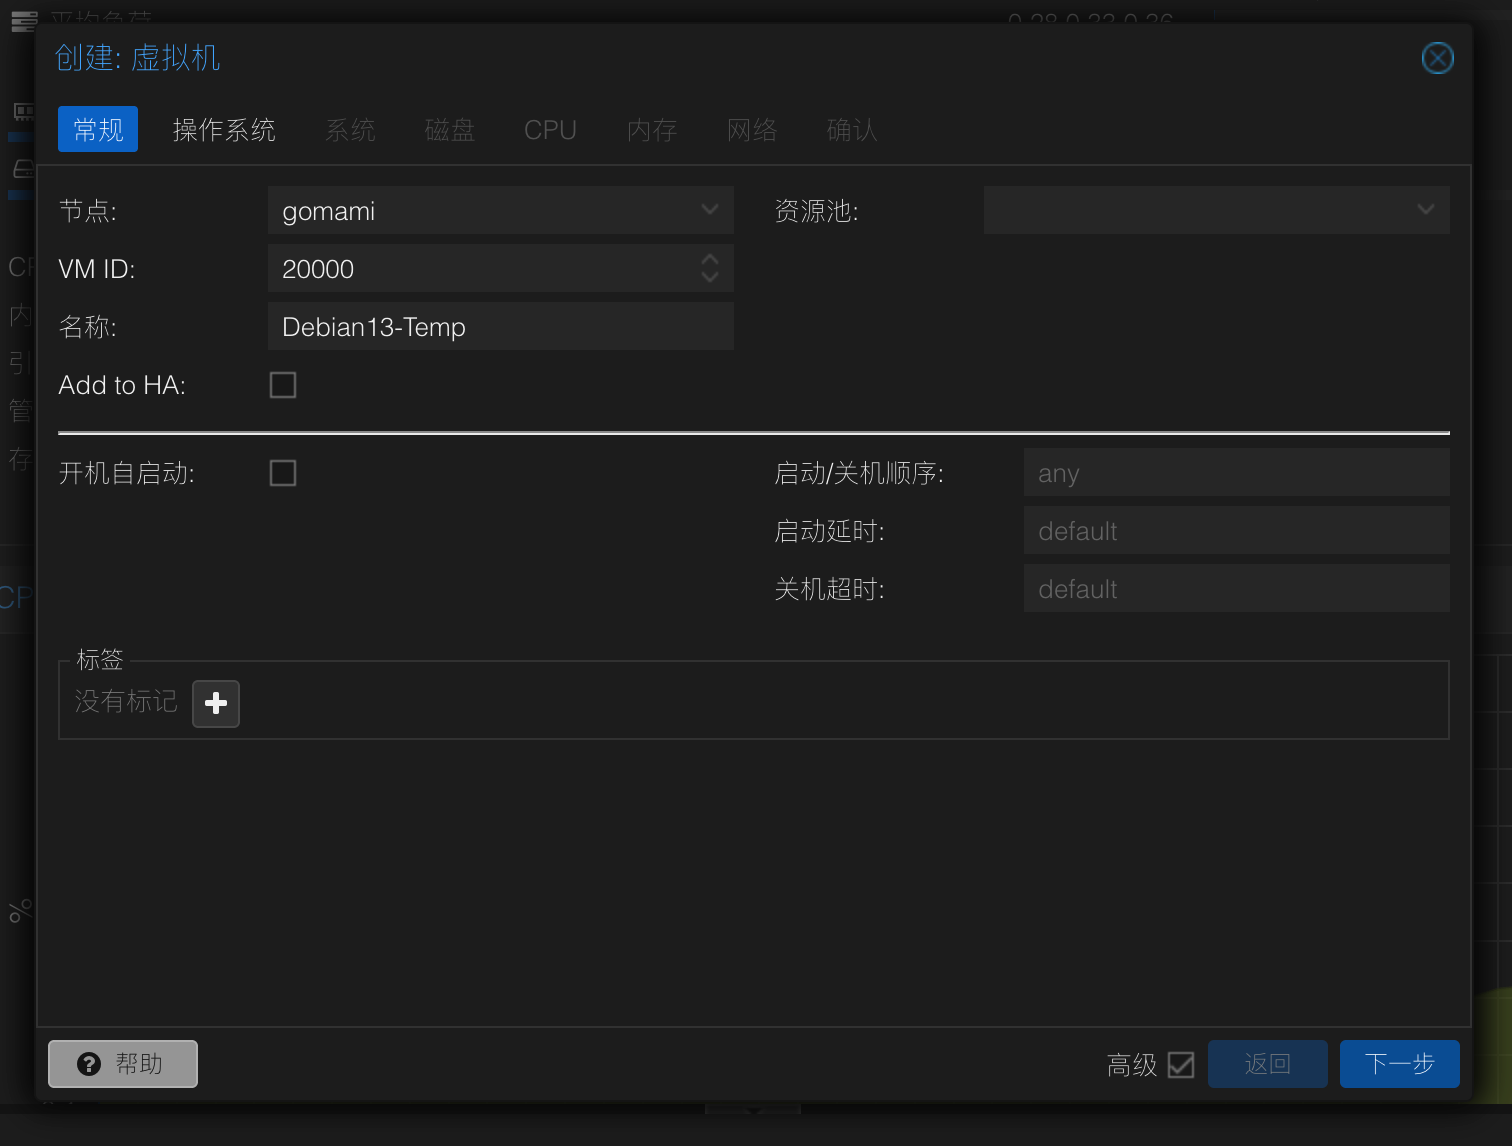The width and height of the screenshot is (1512, 1146).
Task: Click the 返回 back button
Action: coord(1267,1064)
